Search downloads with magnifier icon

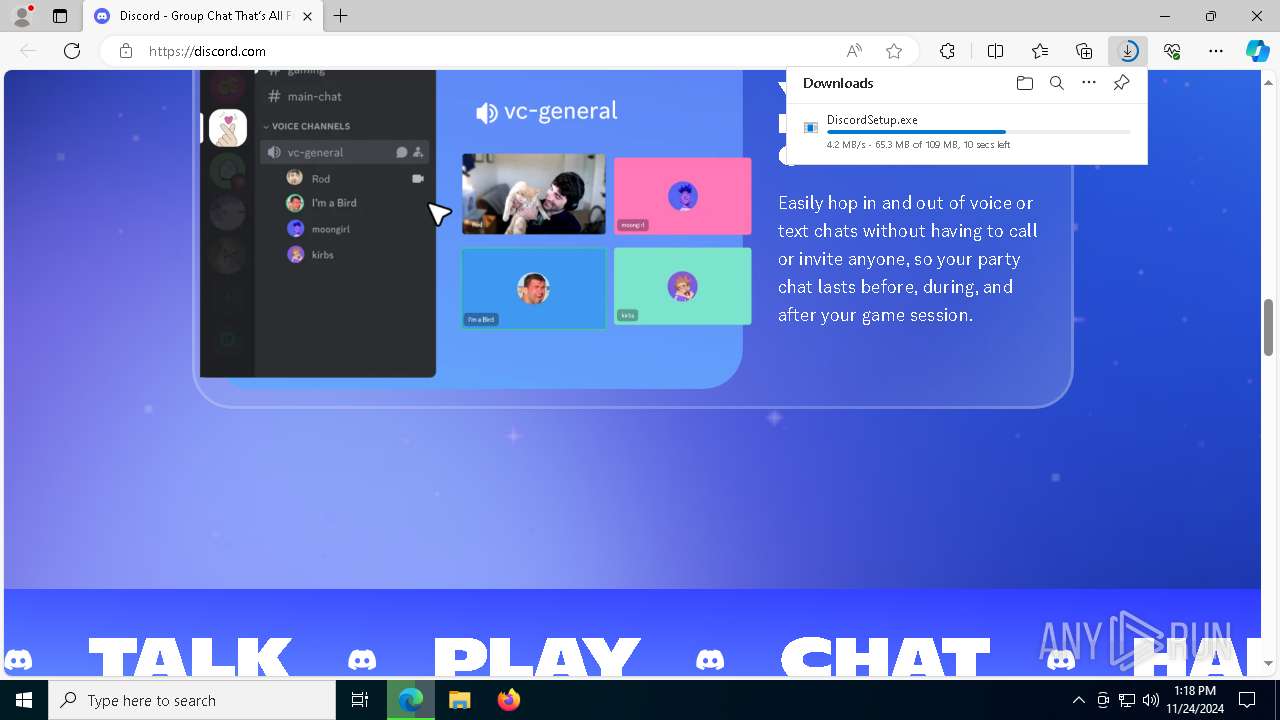coord(1056,83)
